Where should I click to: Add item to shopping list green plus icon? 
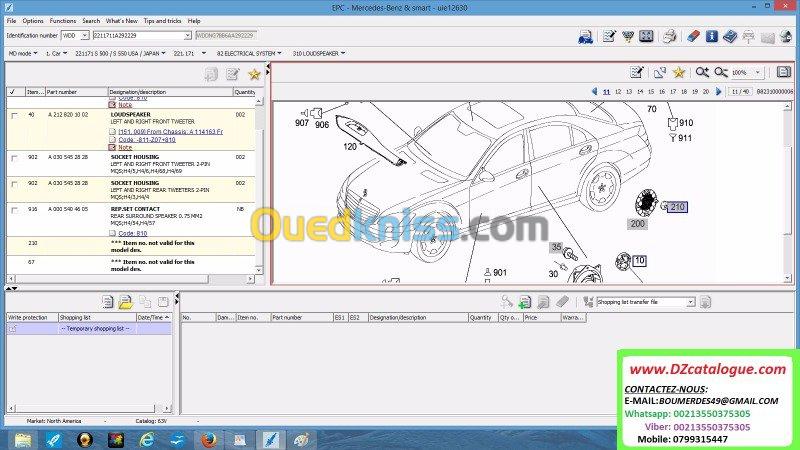[524, 302]
